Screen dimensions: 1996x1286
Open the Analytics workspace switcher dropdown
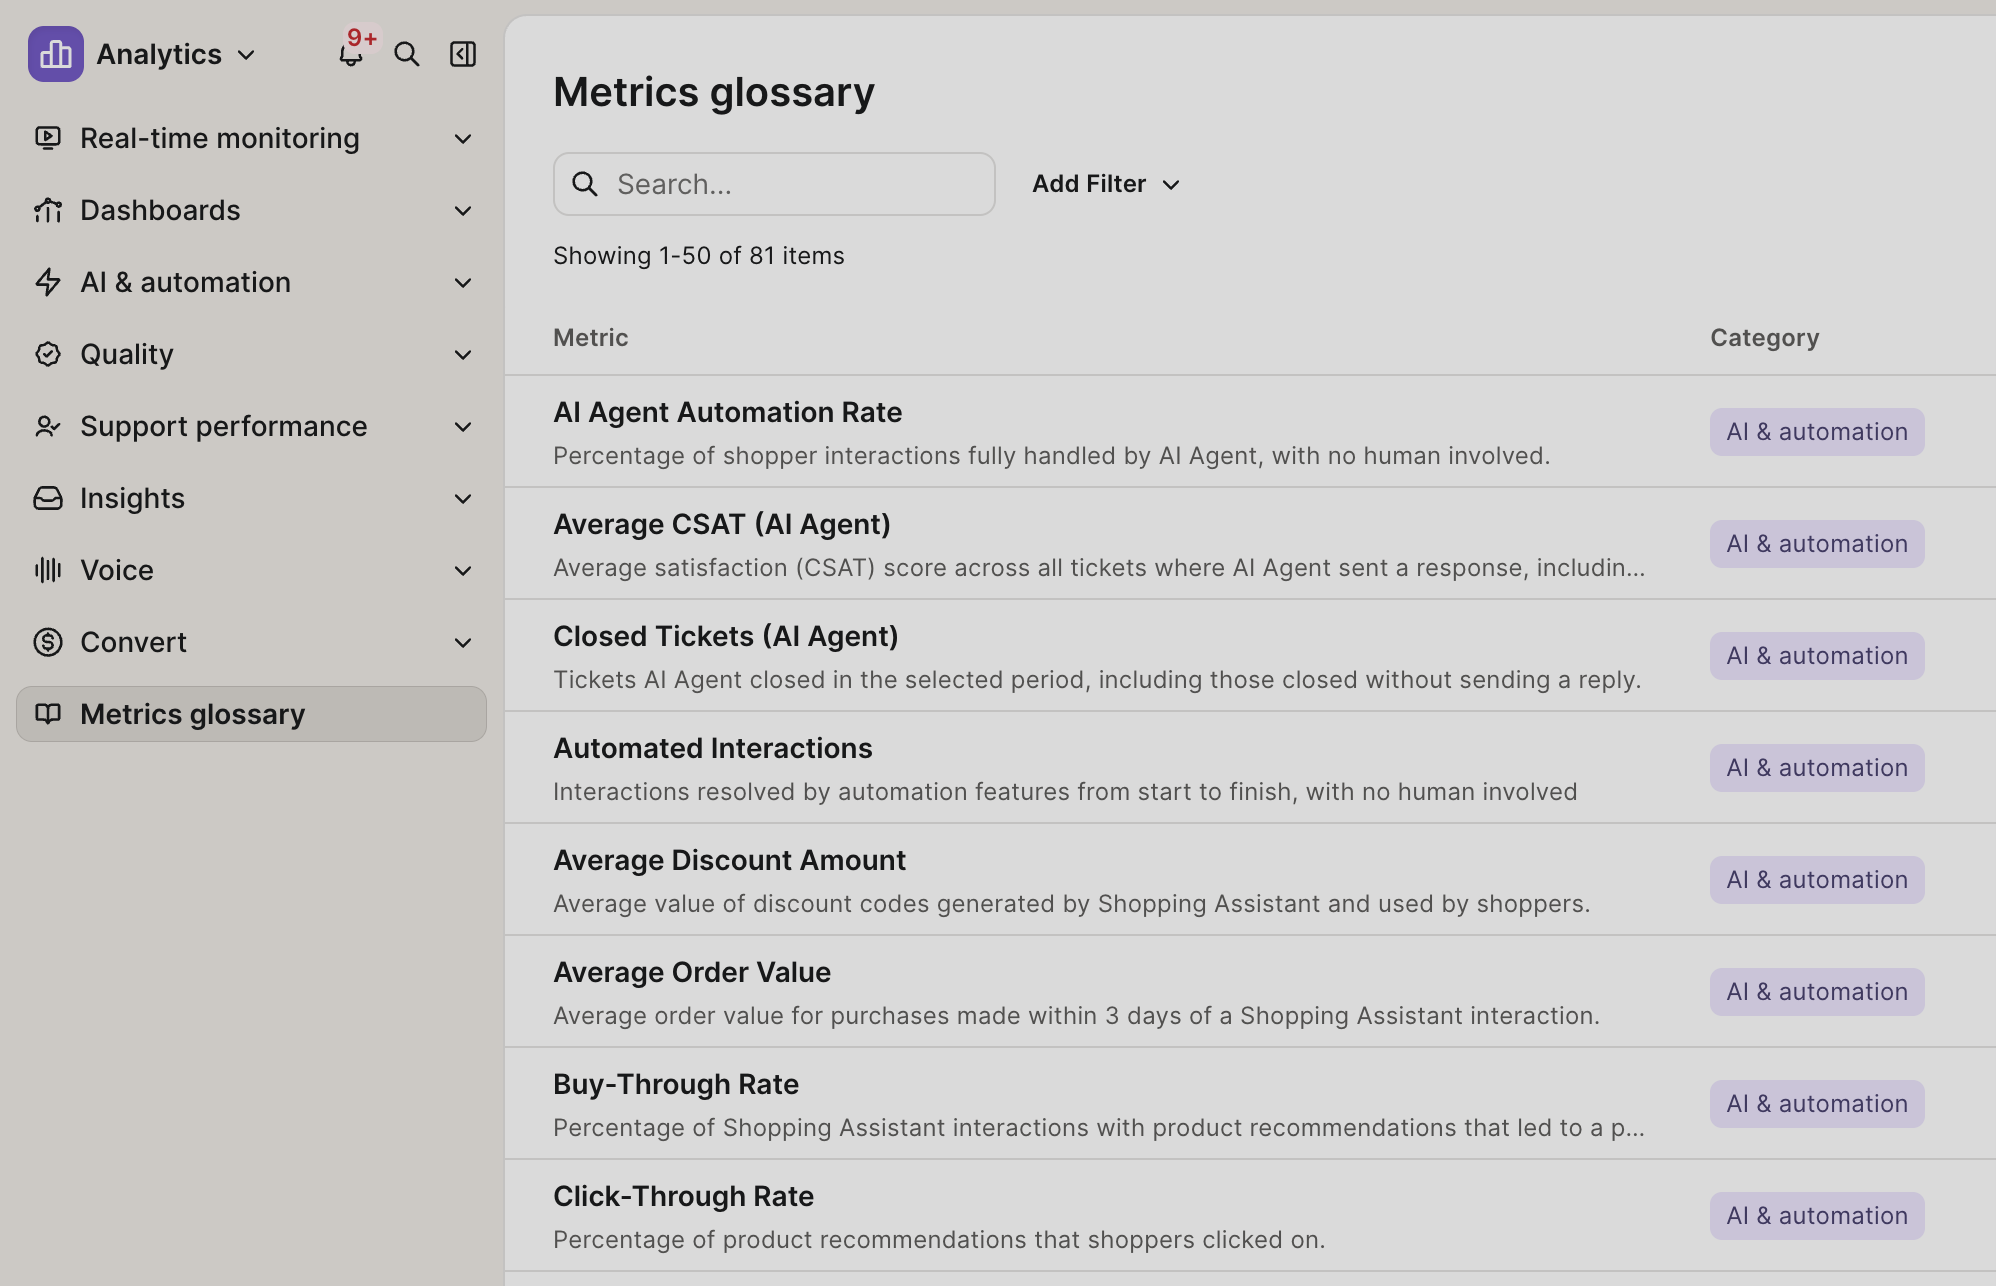coord(176,54)
